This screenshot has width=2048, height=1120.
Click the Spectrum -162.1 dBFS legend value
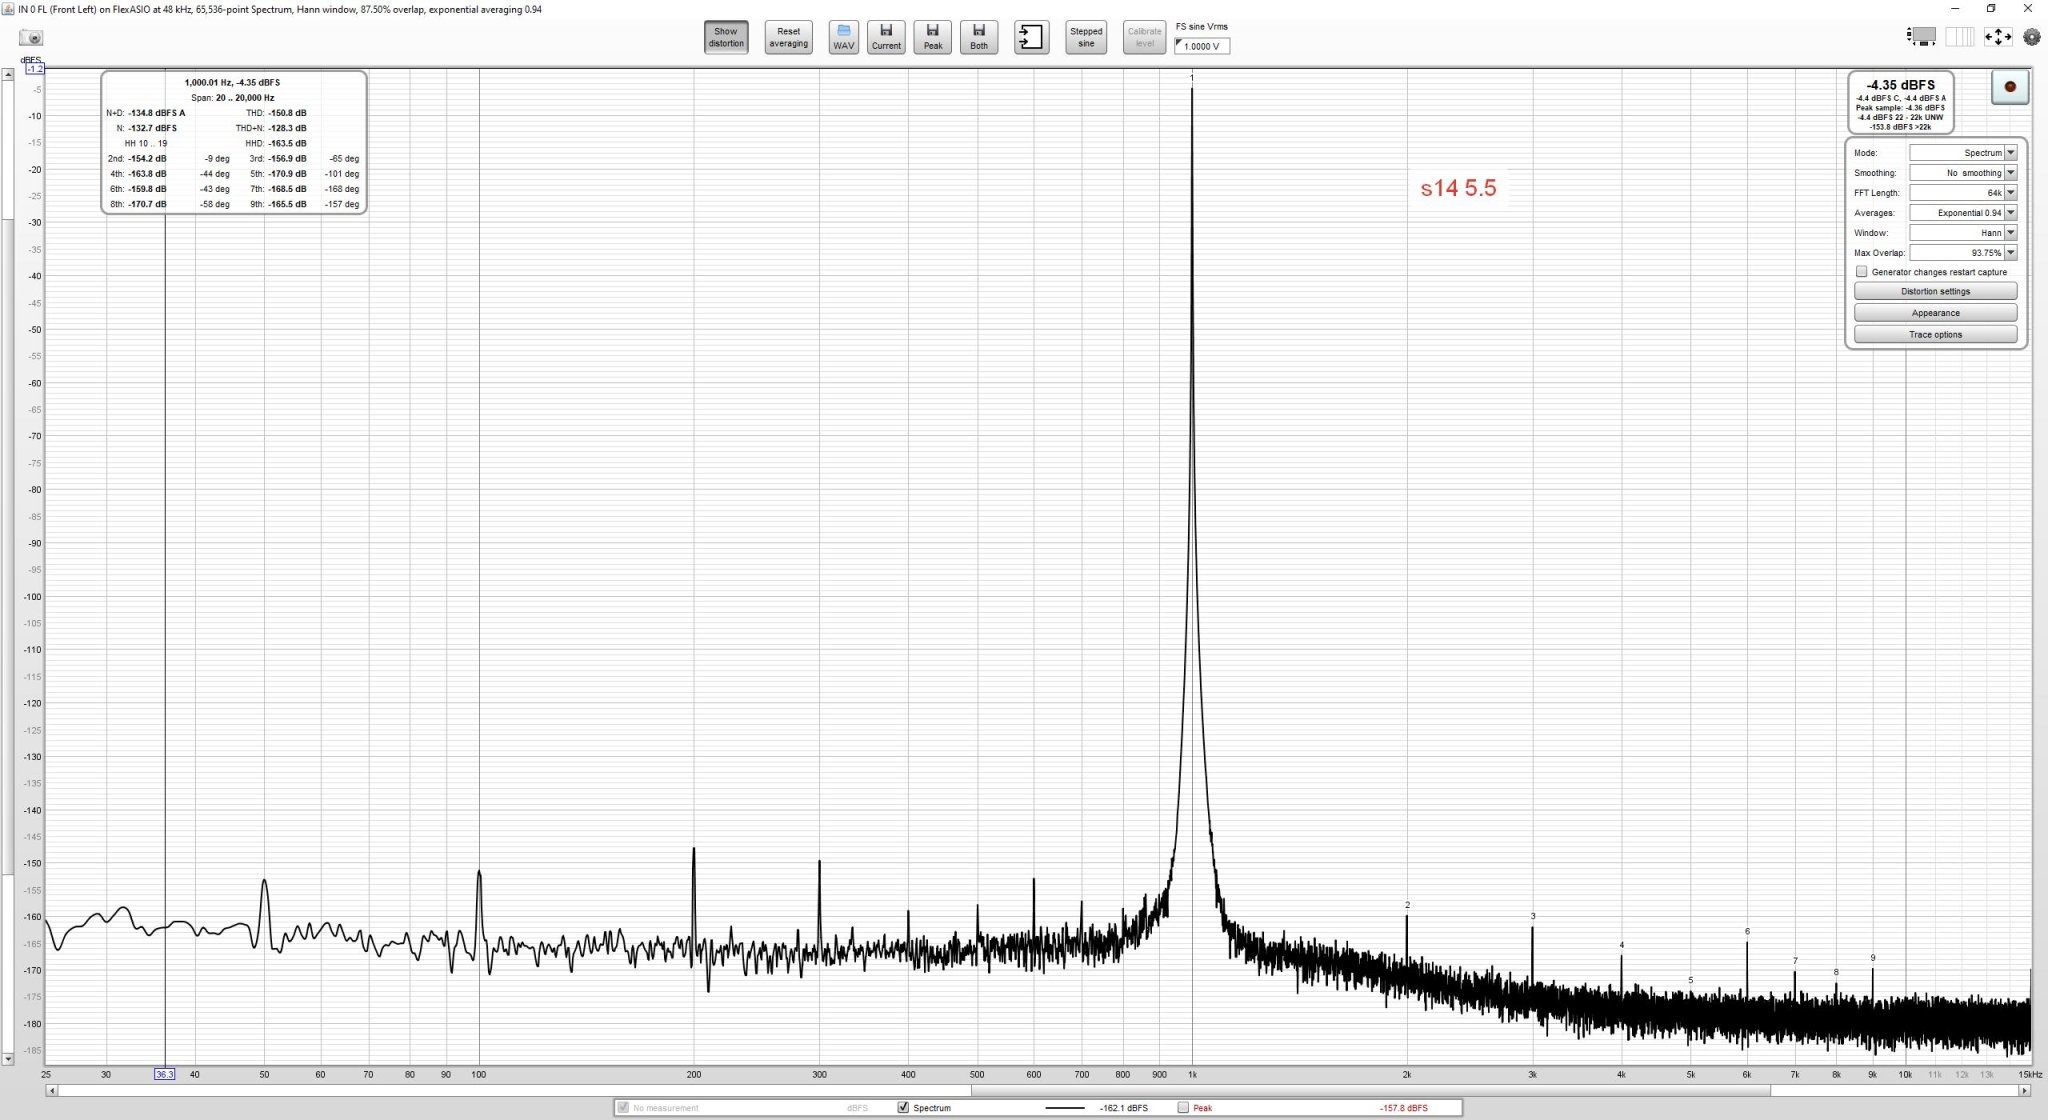coord(1124,1108)
